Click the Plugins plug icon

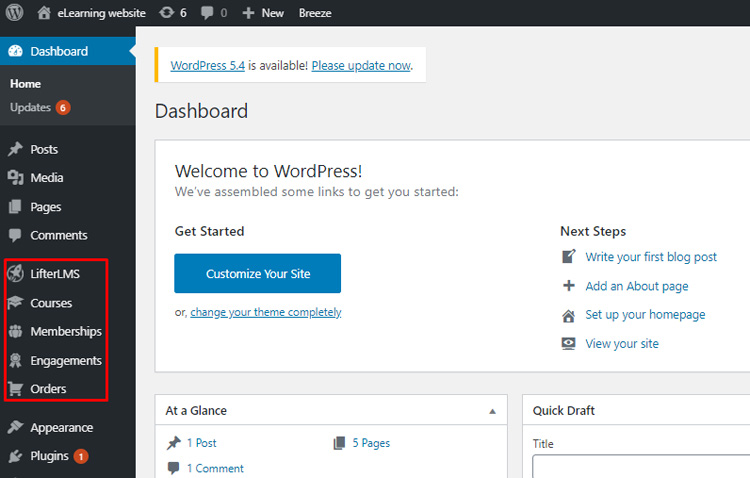[x=15, y=456]
